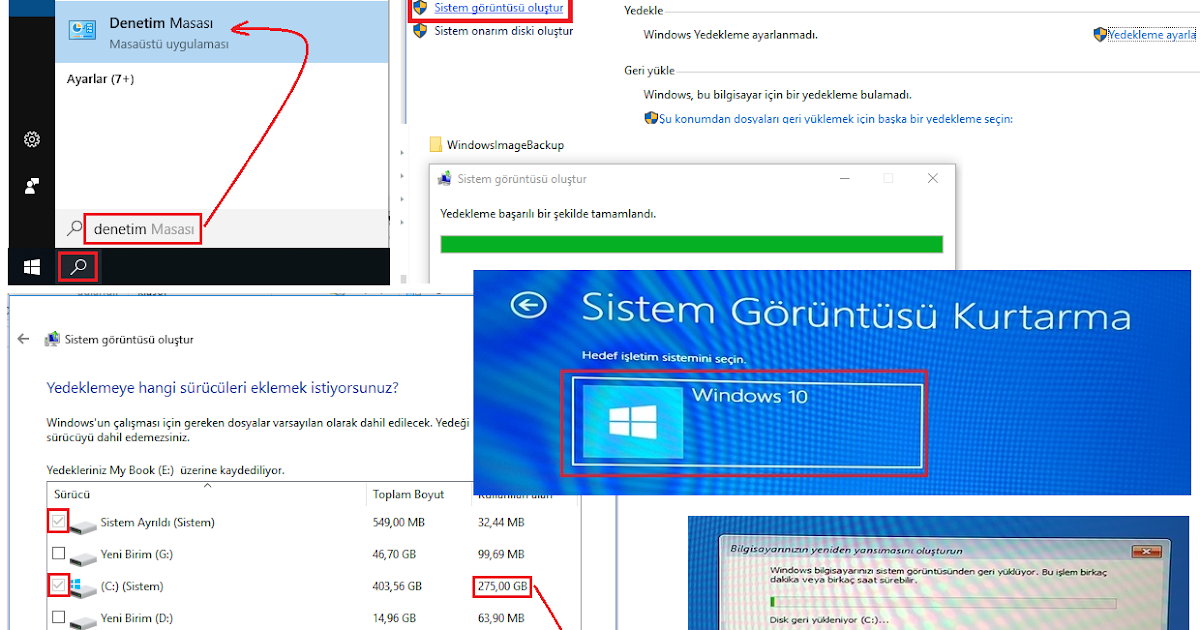This screenshot has height=630, width=1200.
Task: Click the shield icon beside Sistem onarım diski oluştur
Action: click(x=420, y=31)
